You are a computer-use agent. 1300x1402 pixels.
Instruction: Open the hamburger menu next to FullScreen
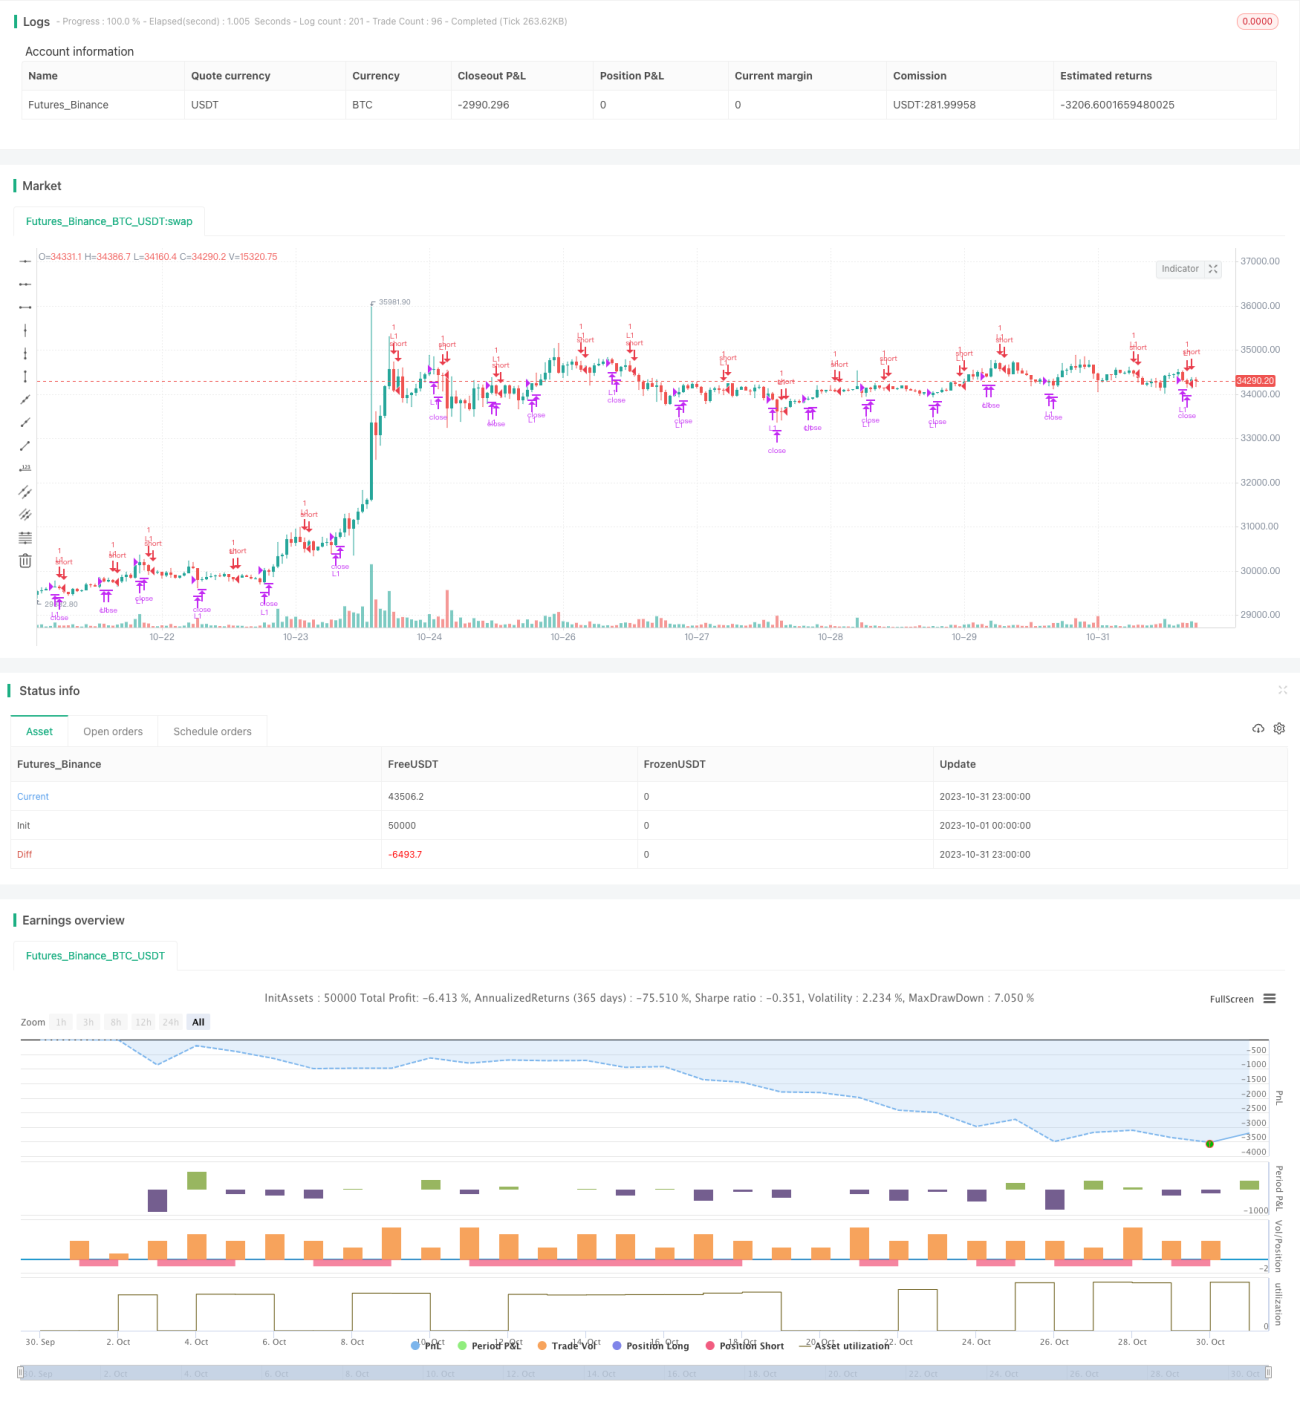pyautogui.click(x=1270, y=999)
